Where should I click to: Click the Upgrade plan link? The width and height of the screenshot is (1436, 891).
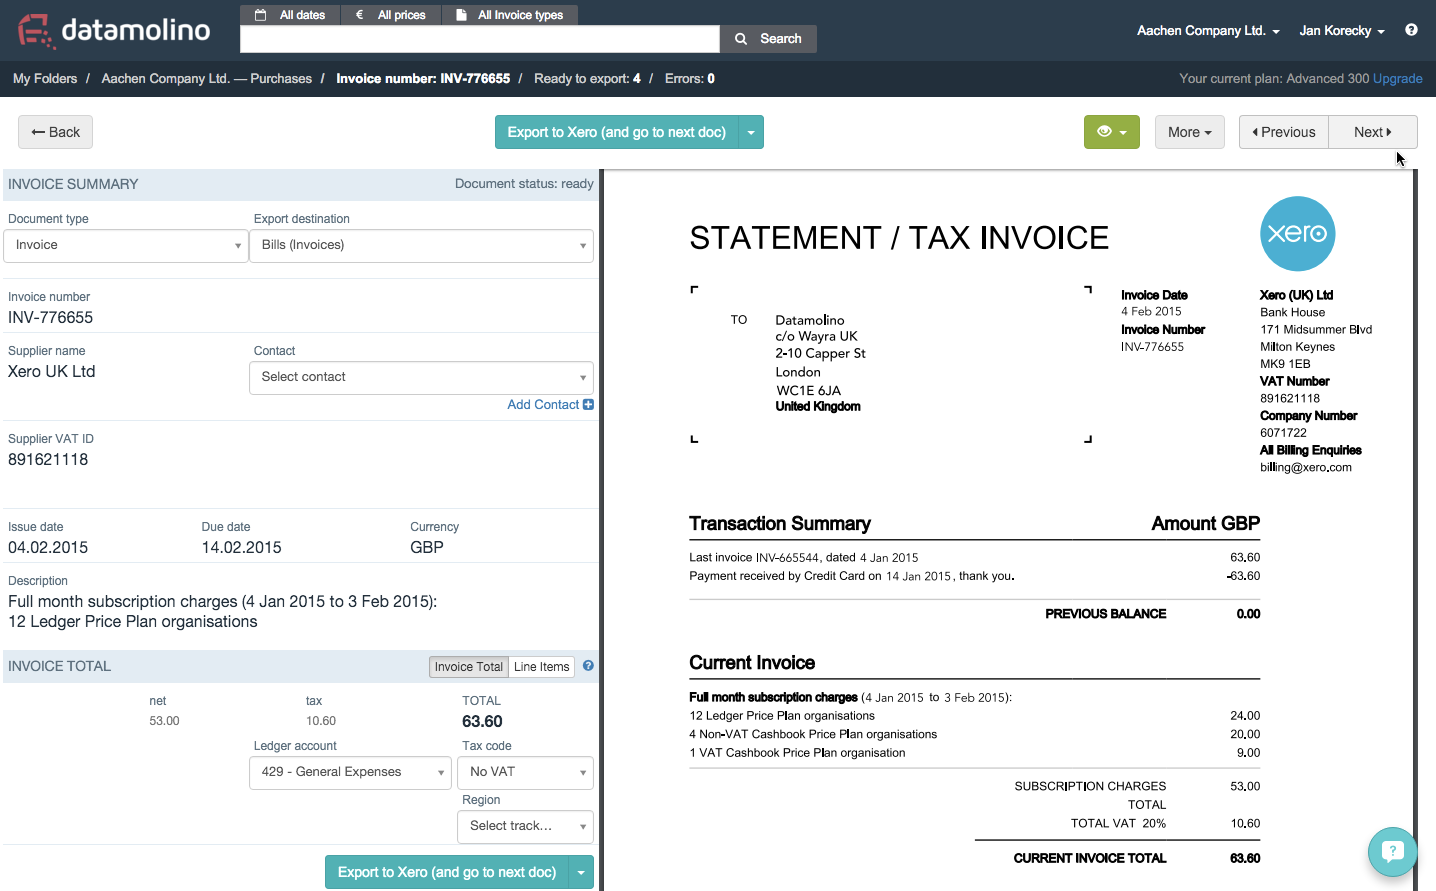click(x=1398, y=79)
